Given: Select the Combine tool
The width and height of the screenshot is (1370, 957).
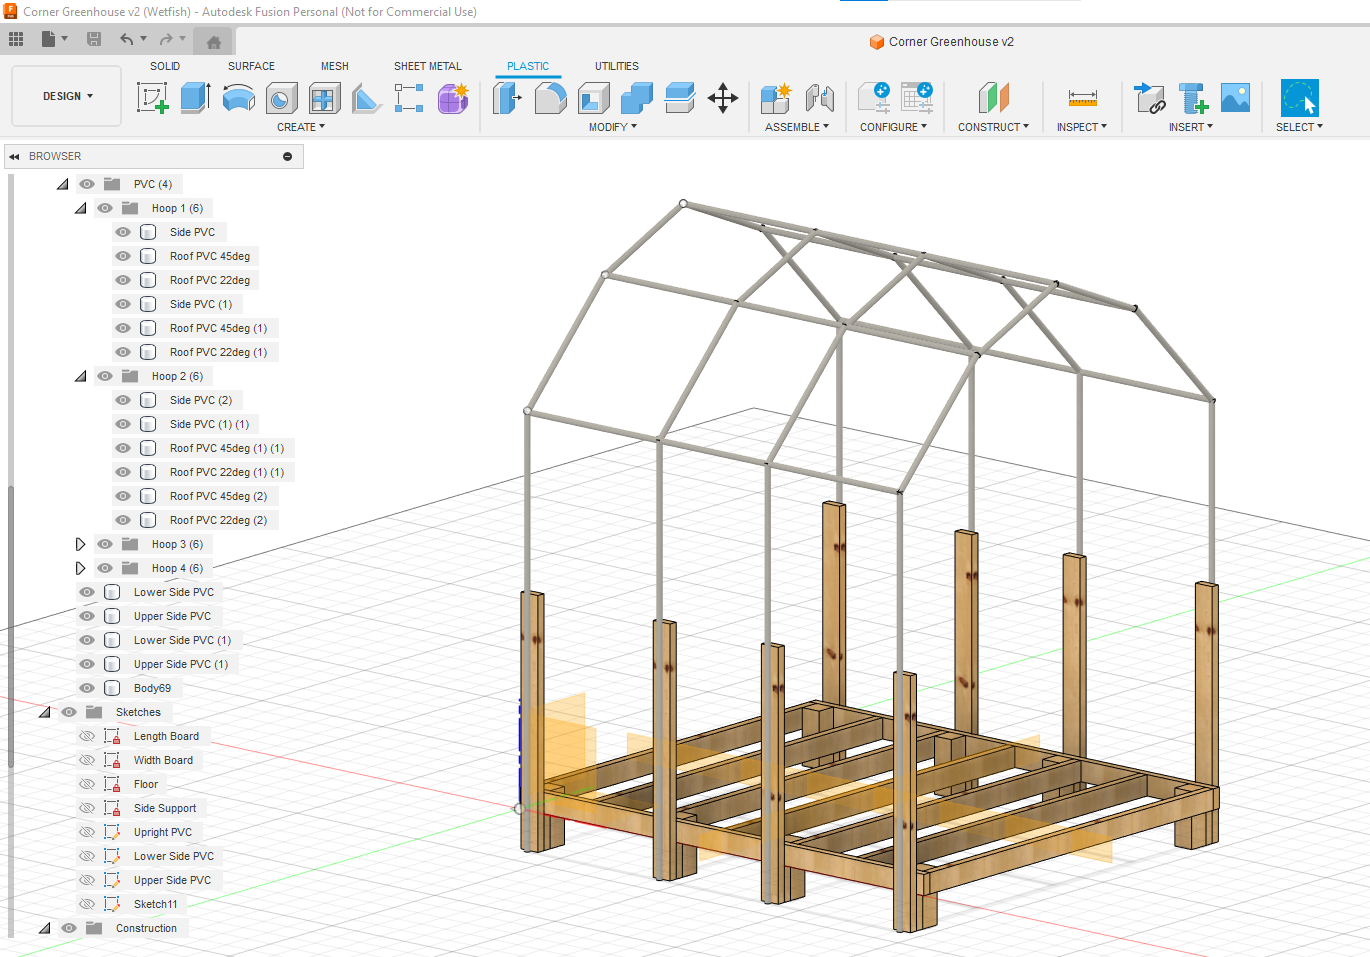Looking at the screenshot, I should click(637, 98).
